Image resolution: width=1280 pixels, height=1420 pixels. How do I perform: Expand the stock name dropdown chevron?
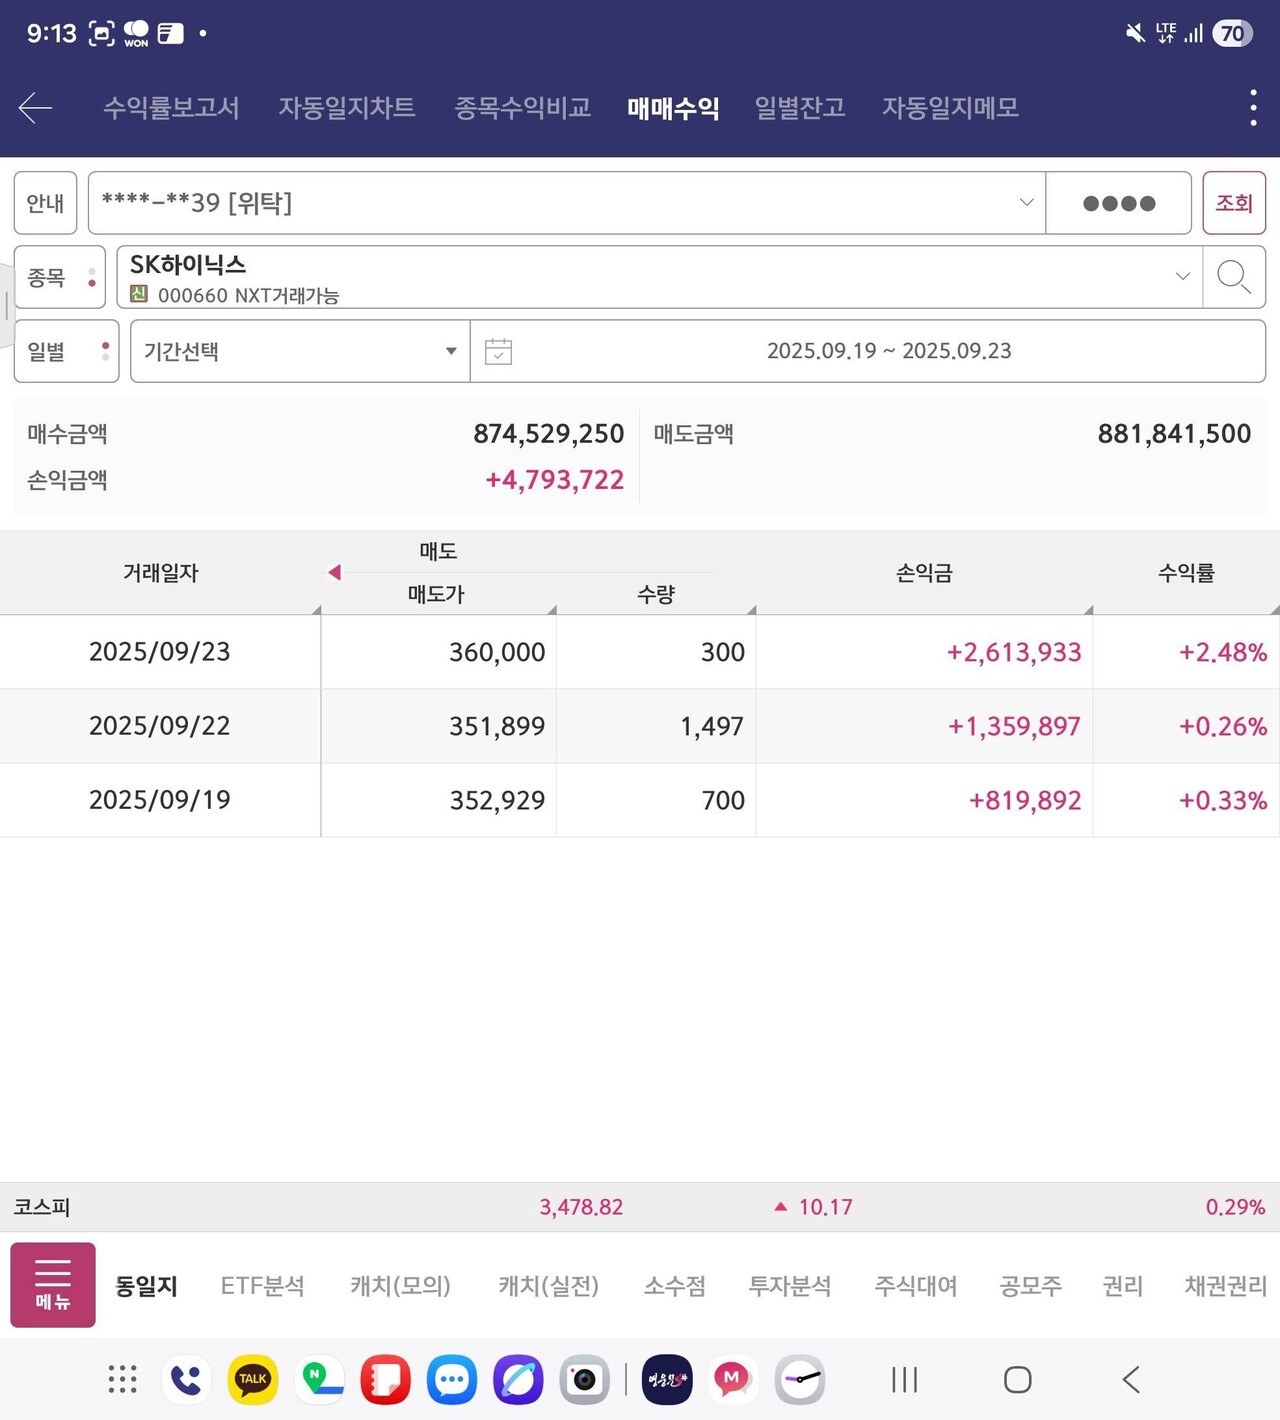pyautogui.click(x=1183, y=277)
